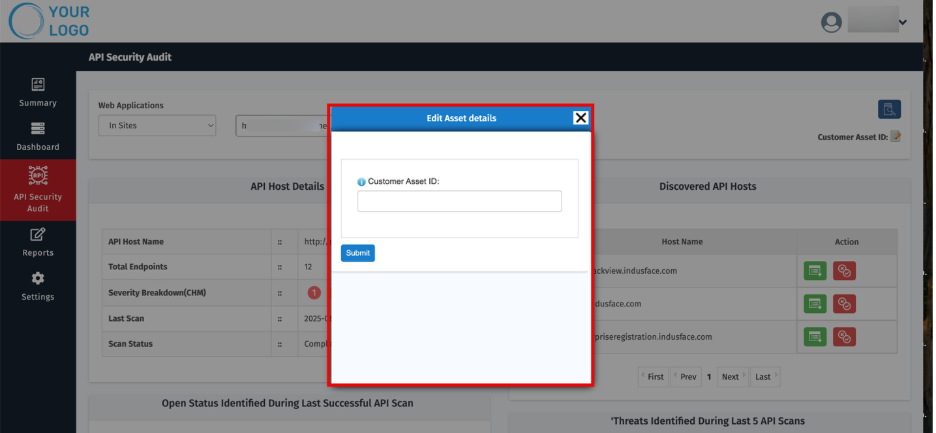Click the Last Scan row label
936x433 pixels.
[126, 318]
